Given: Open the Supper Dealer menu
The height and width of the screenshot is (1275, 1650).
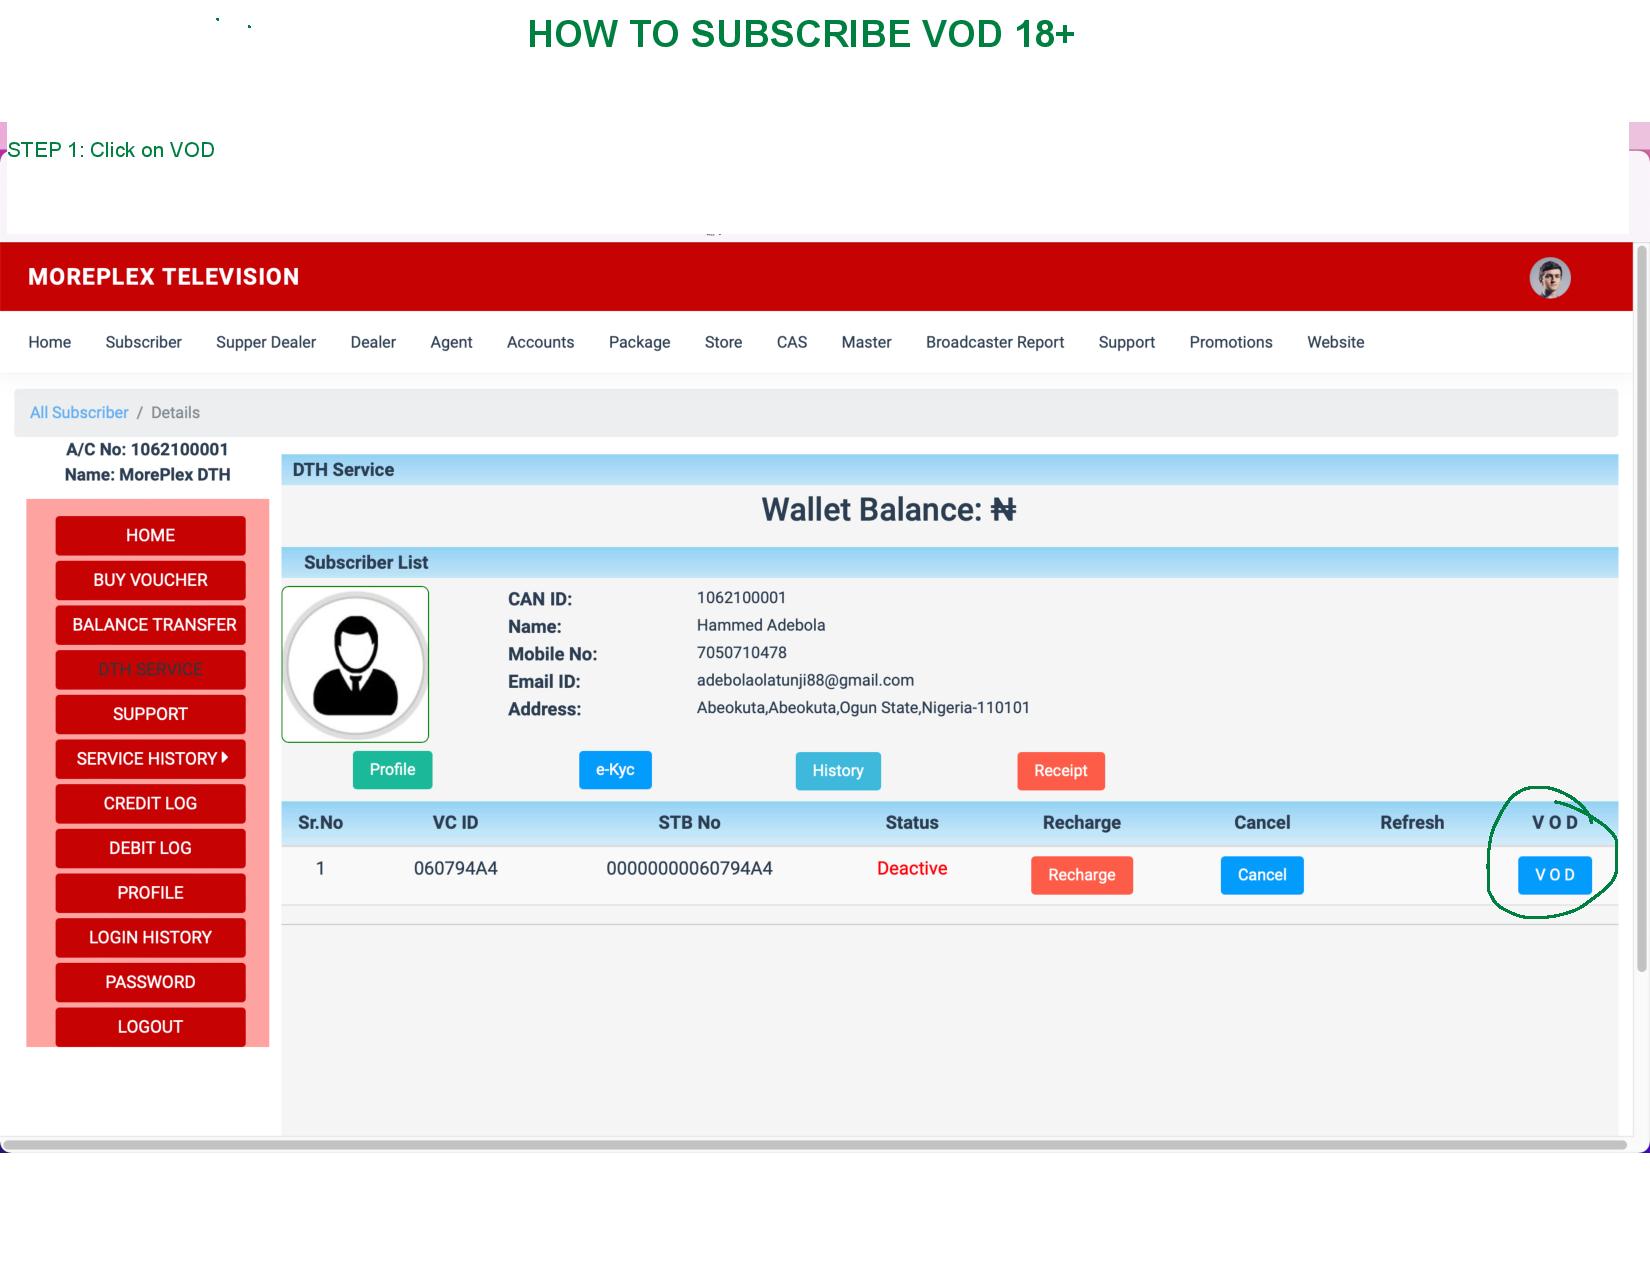Looking at the screenshot, I should pyautogui.click(x=266, y=342).
